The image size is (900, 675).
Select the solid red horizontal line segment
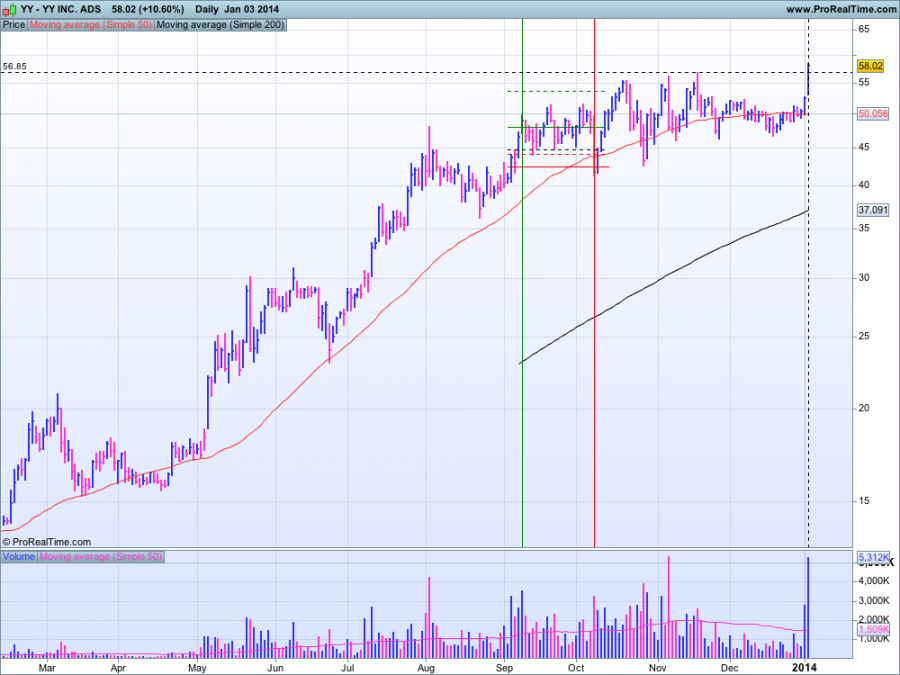point(558,167)
